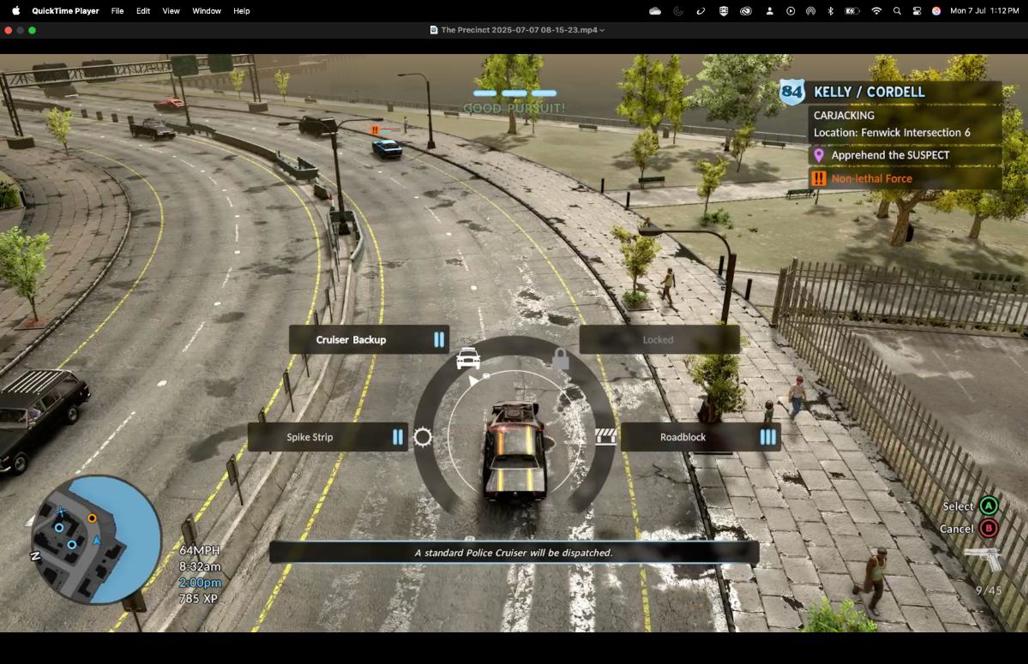Click "A standard Police Cruiser will be dispatched." text

pyautogui.click(x=514, y=553)
